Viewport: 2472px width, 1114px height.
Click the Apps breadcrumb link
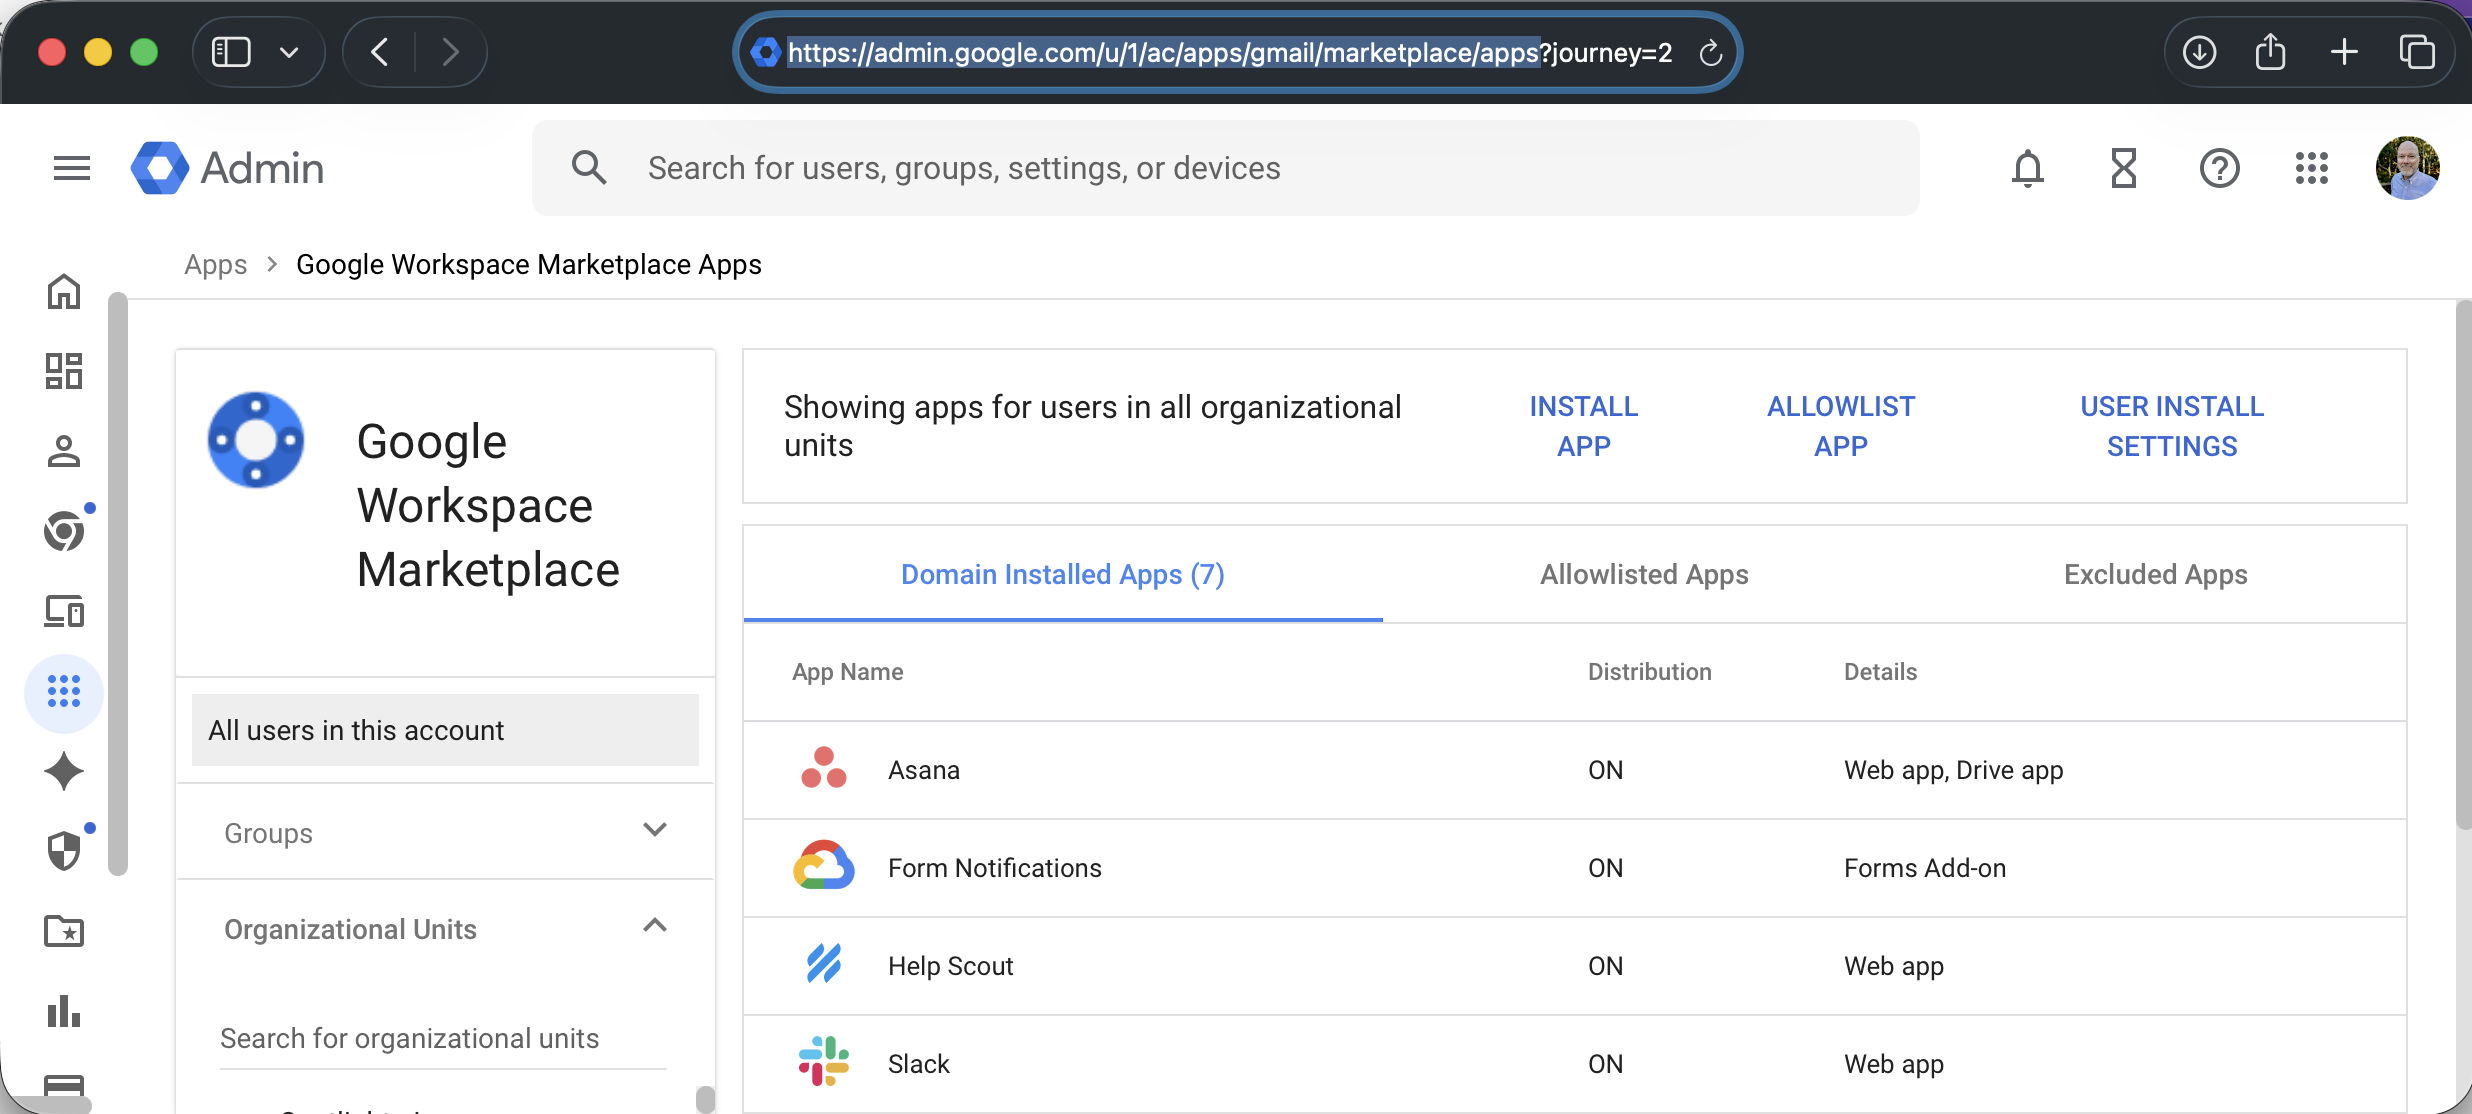pyautogui.click(x=215, y=264)
